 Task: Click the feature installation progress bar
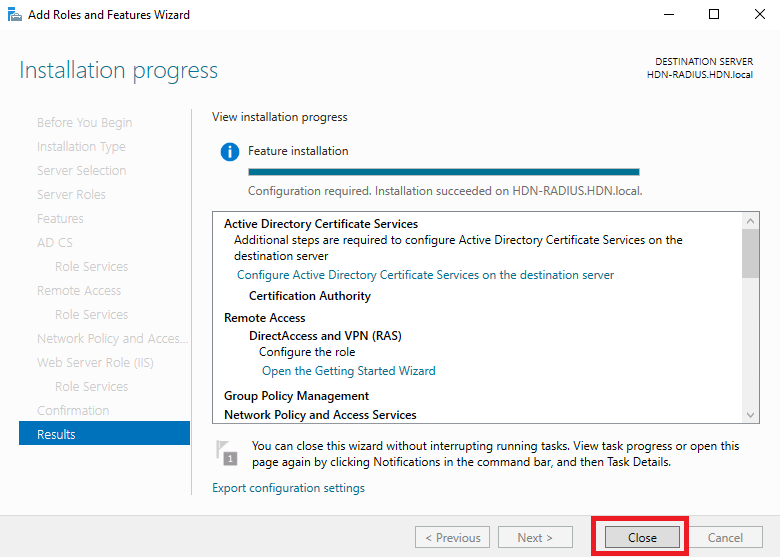pyautogui.click(x=444, y=172)
